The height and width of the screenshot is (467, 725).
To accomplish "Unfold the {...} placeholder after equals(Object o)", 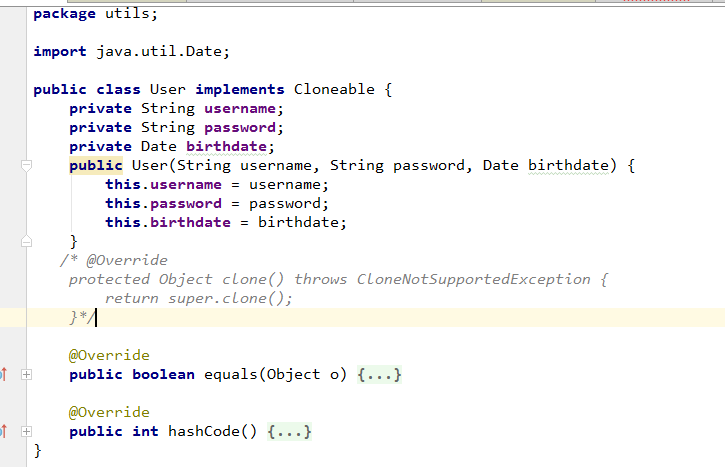I will tap(379, 375).
